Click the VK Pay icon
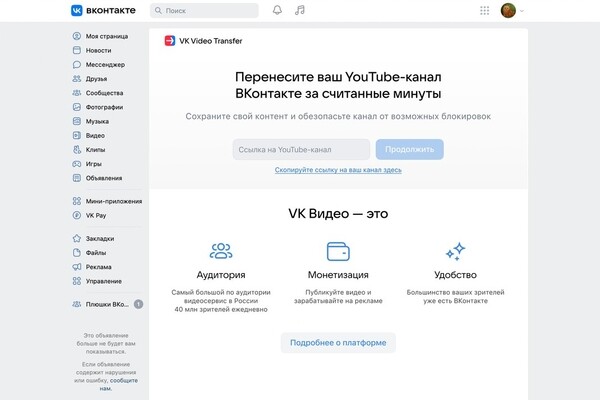Image resolution: width=600 pixels, height=400 pixels. pos(77,215)
